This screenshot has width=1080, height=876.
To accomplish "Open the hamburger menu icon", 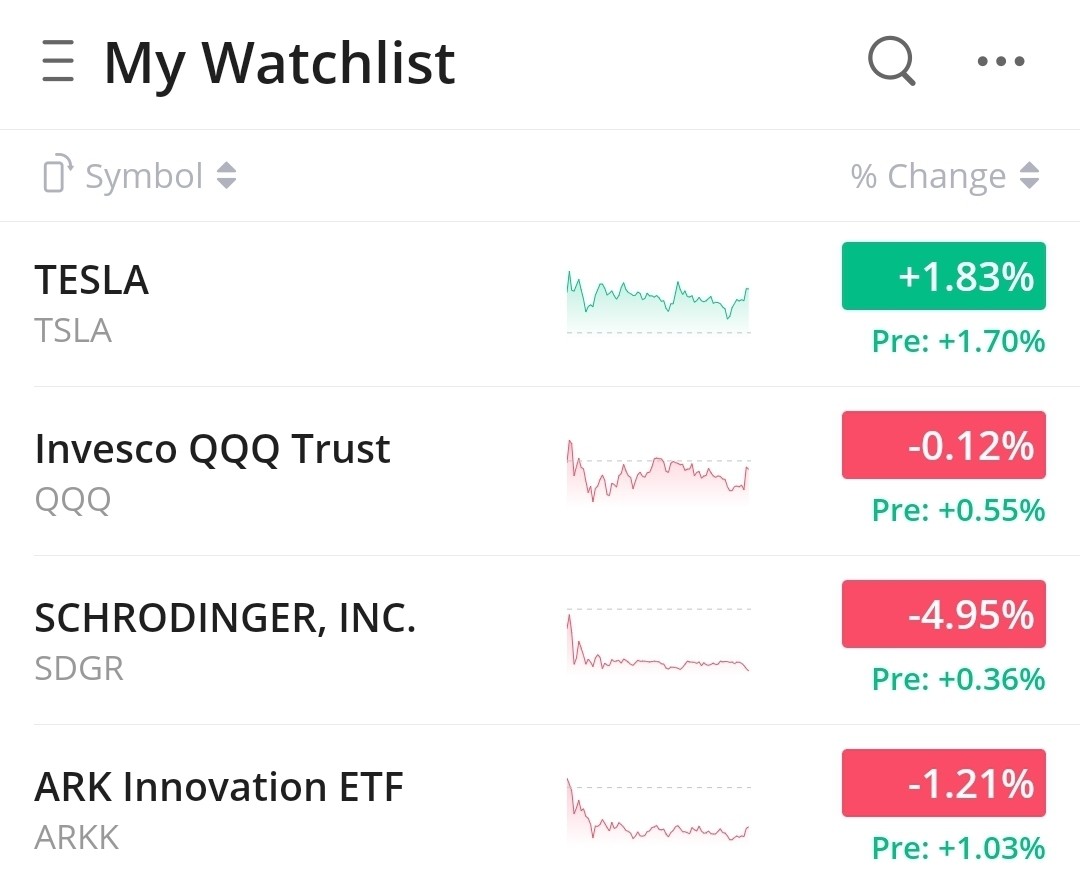I will pos(58,62).
